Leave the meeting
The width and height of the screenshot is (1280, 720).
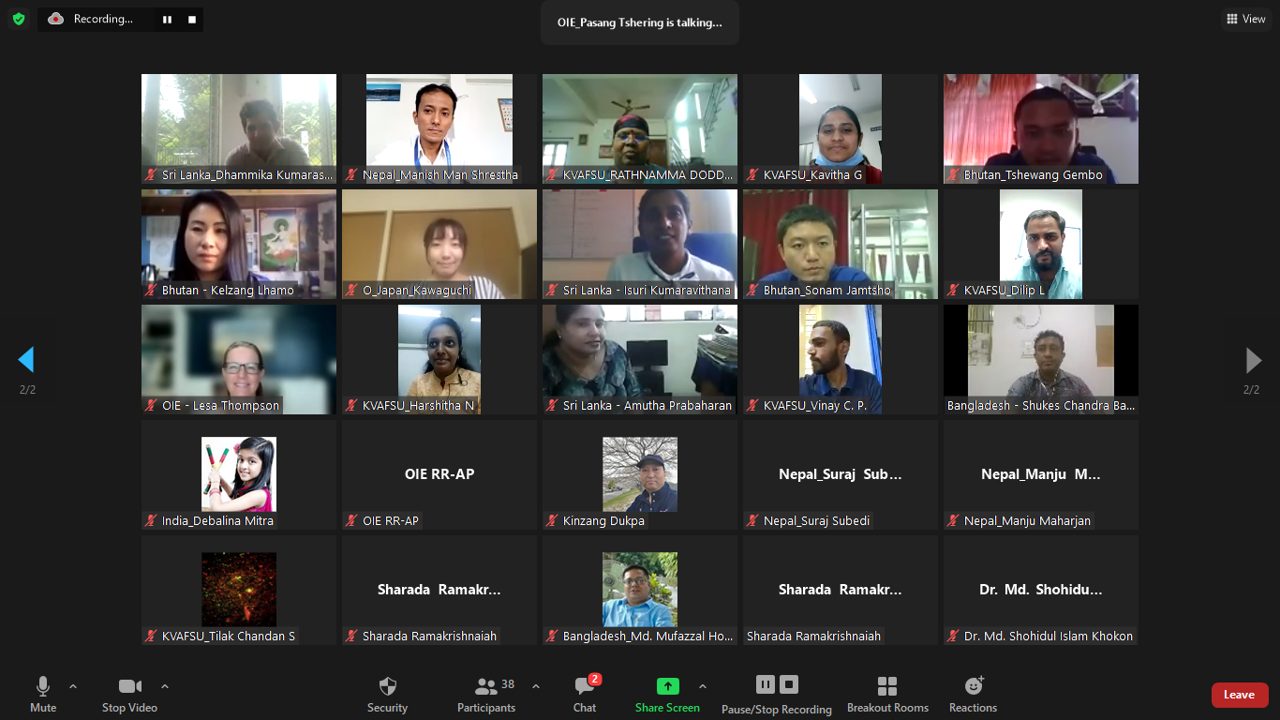pos(1239,695)
